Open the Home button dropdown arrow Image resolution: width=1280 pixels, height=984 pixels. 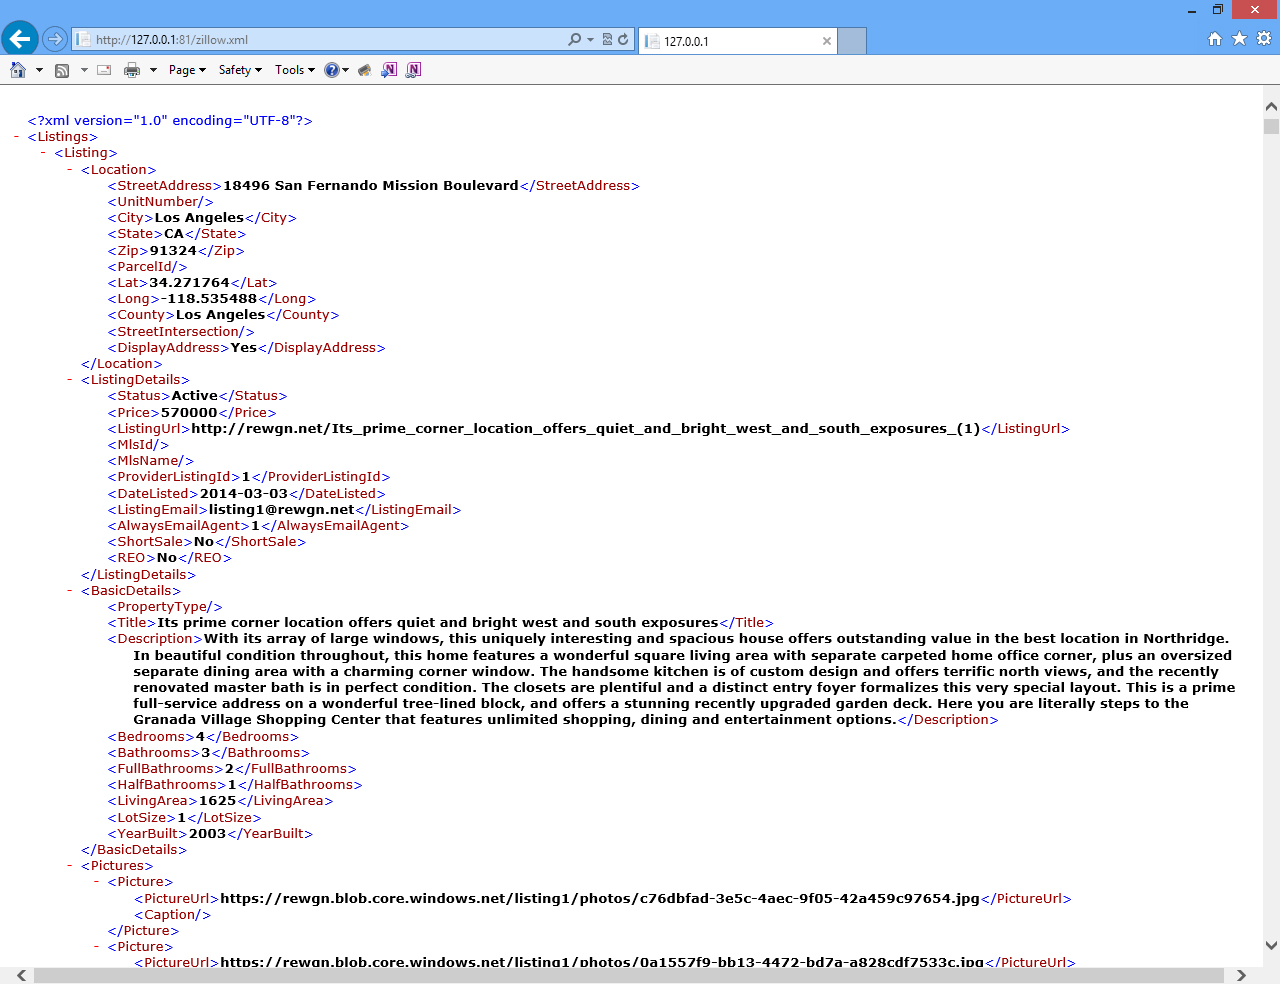pyautogui.click(x=39, y=70)
